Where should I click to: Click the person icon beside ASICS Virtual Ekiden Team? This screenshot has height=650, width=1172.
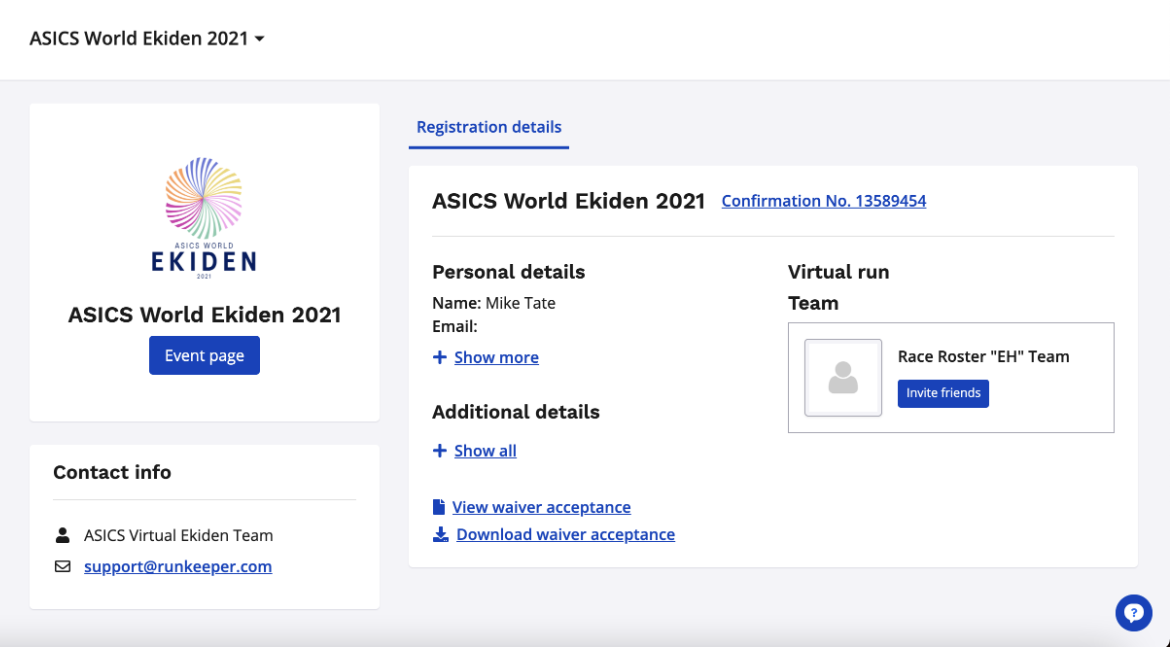(x=62, y=536)
